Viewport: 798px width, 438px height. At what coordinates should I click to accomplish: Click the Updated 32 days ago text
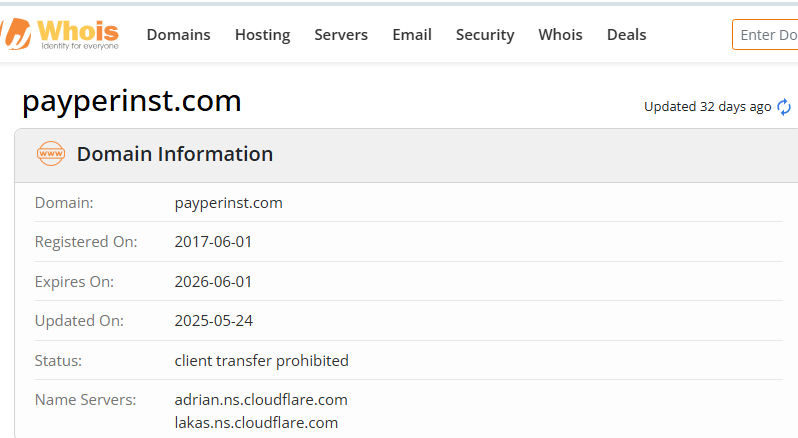click(707, 107)
